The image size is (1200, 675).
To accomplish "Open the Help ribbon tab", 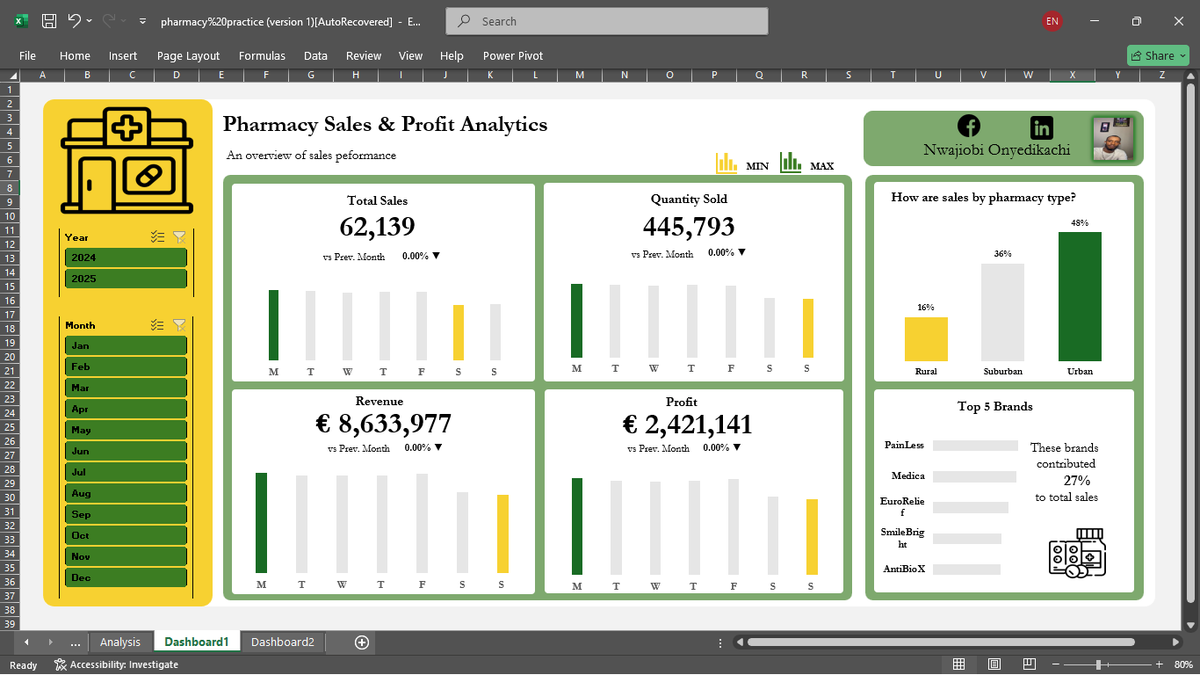I will (x=452, y=56).
